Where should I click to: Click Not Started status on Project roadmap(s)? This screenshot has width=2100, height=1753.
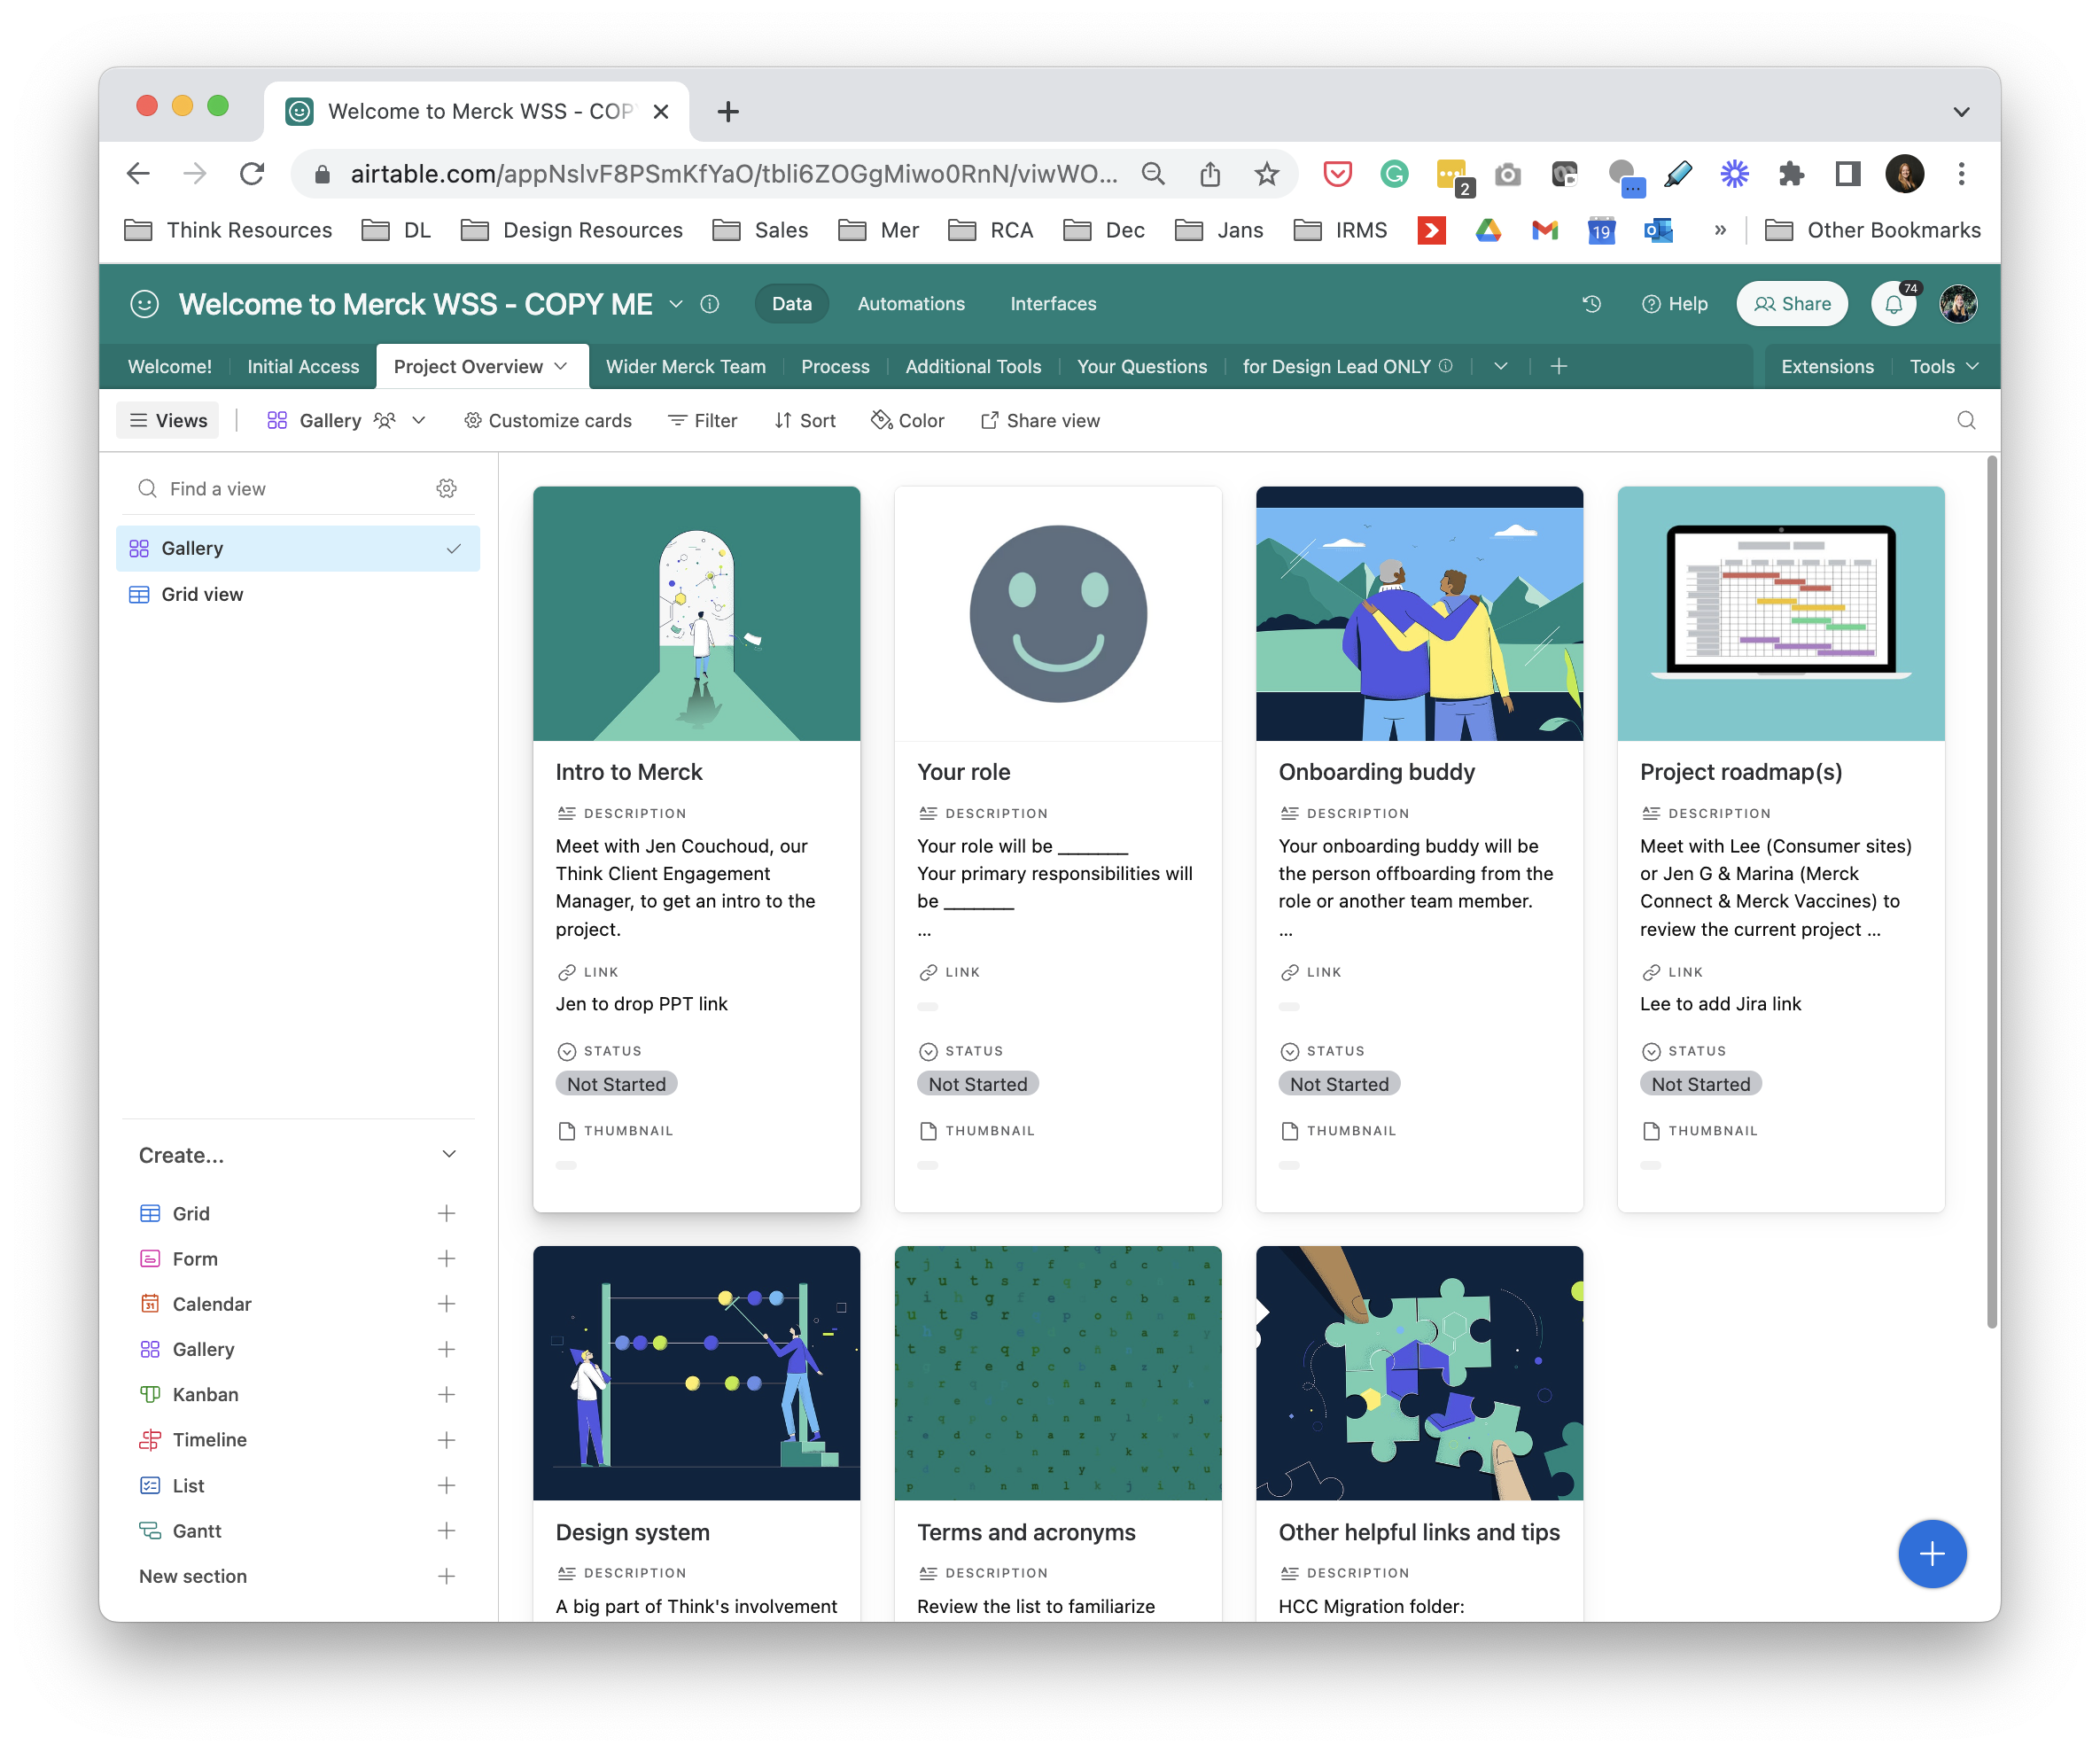coord(1700,1084)
